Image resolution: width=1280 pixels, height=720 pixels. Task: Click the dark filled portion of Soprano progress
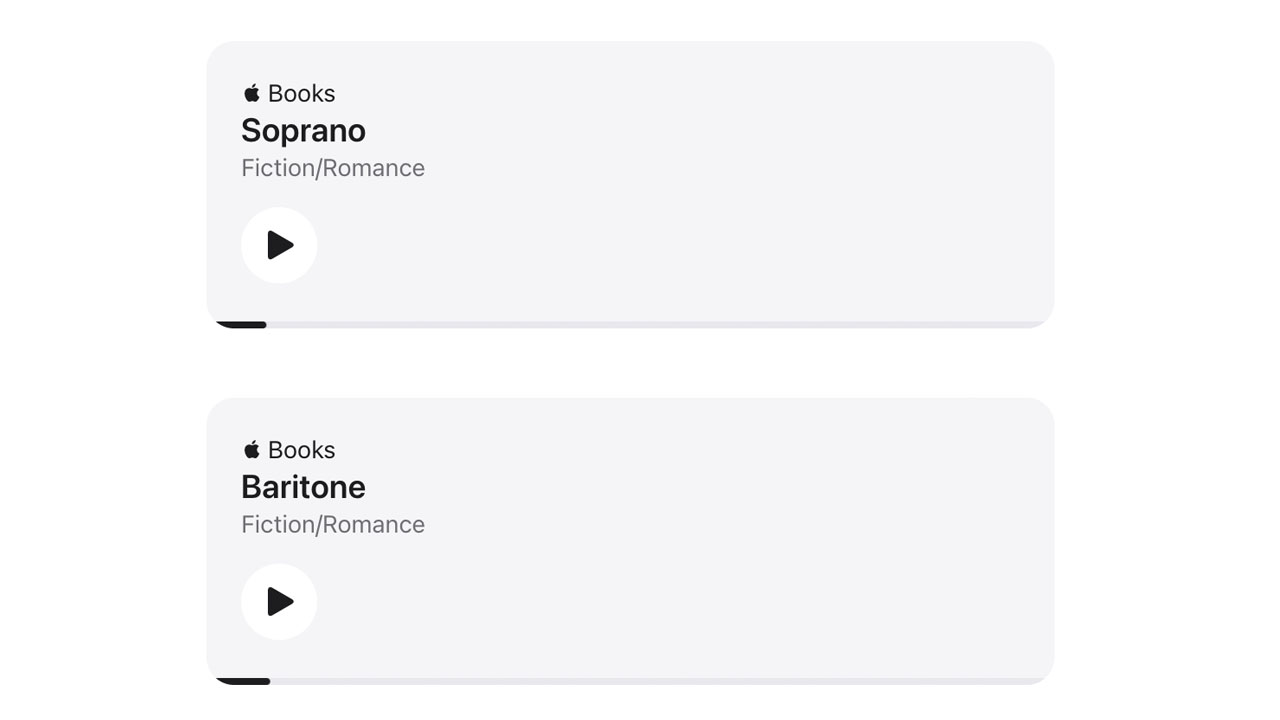tap(241, 325)
